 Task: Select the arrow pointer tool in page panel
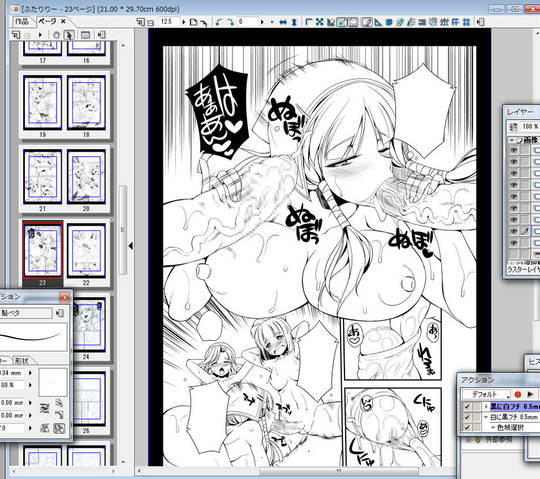[69, 35]
